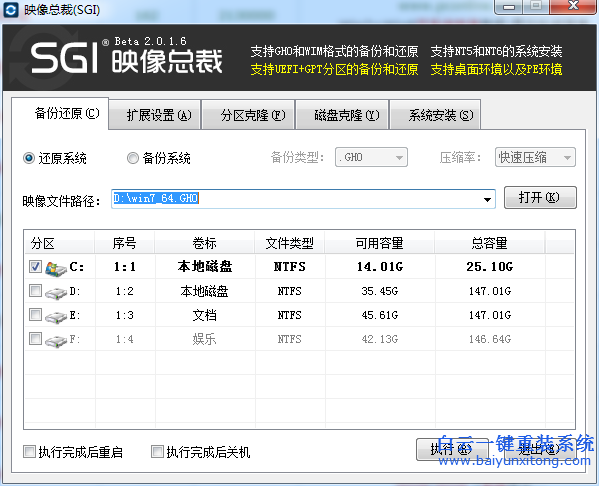Screen dimensions: 599x486
Task: Click the 45.61G free space cell
Action: tap(380, 315)
